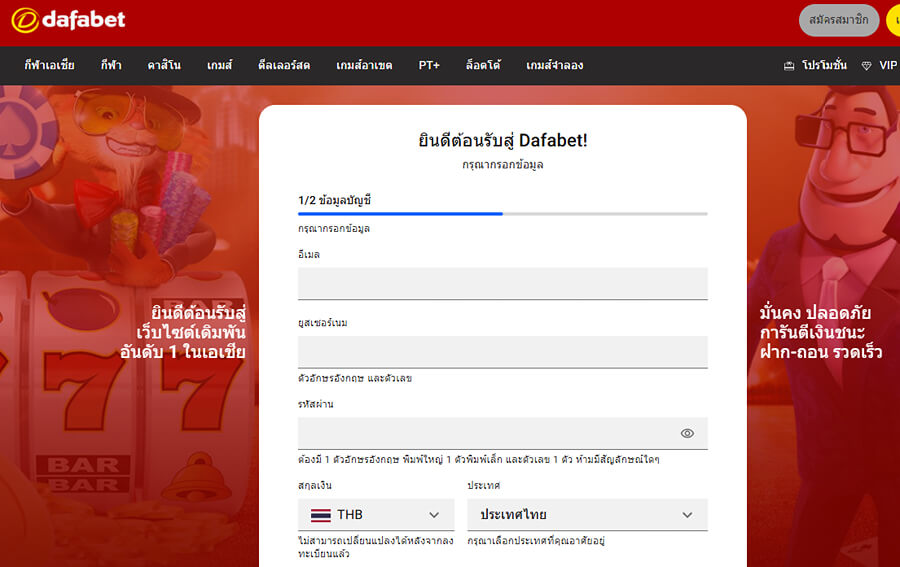The width and height of the screenshot is (900, 567).
Task: Open กีฬา menu item
Action: pyautogui.click(x=111, y=65)
